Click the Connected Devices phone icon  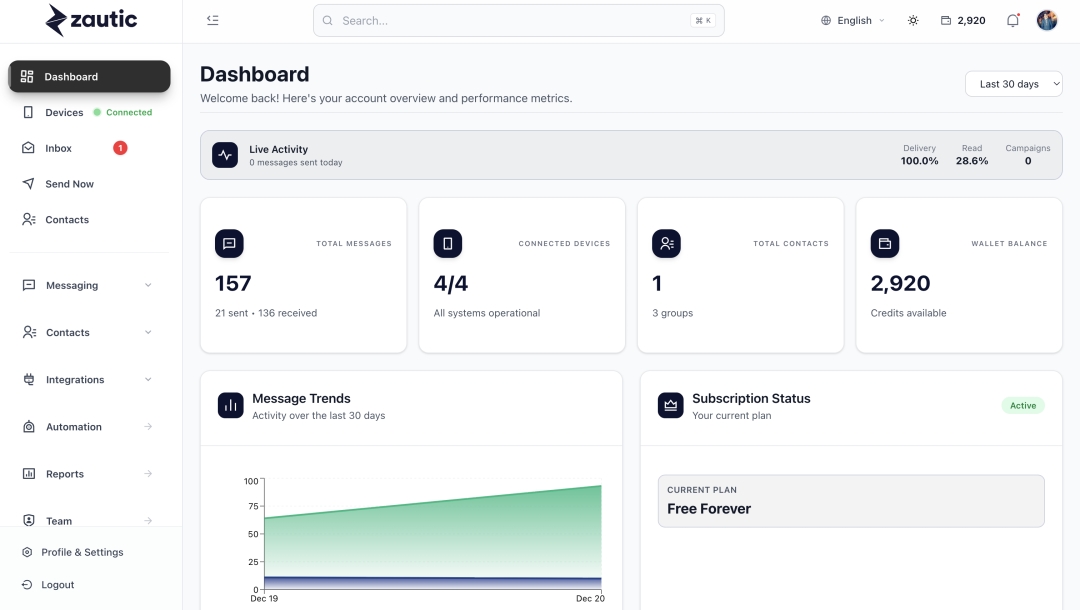tap(447, 243)
